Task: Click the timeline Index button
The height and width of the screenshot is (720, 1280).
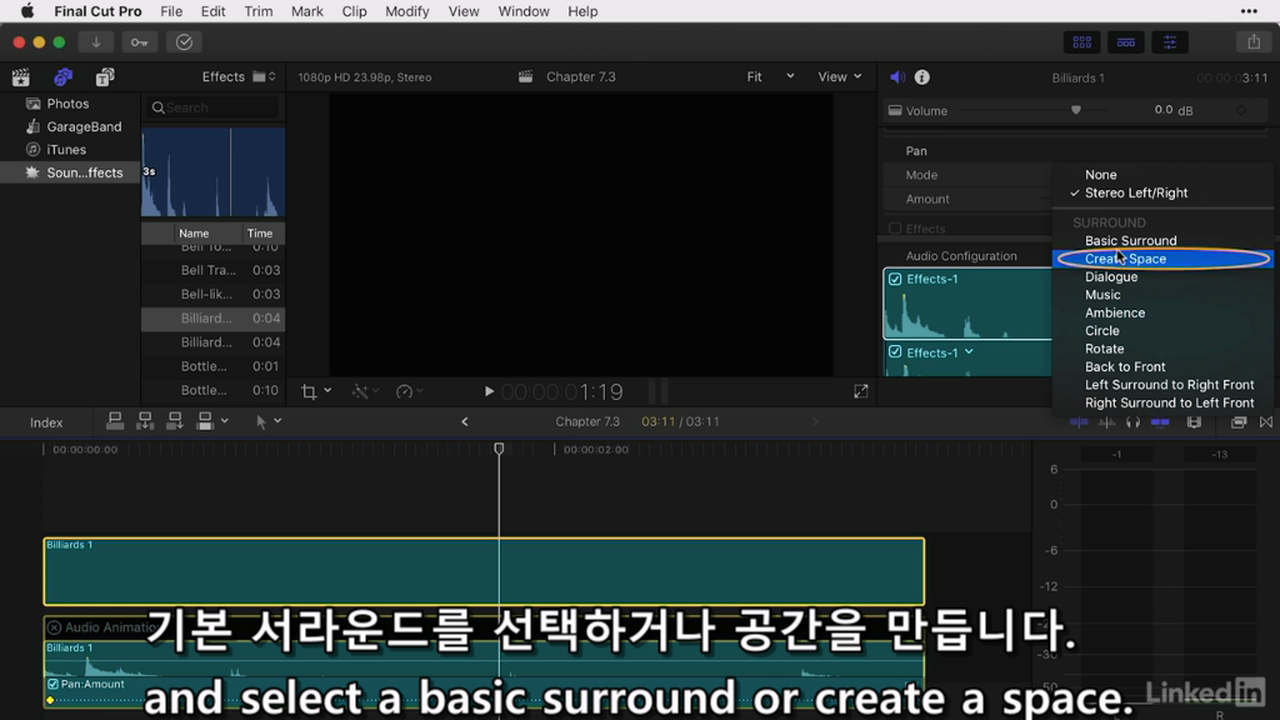Action: point(46,422)
